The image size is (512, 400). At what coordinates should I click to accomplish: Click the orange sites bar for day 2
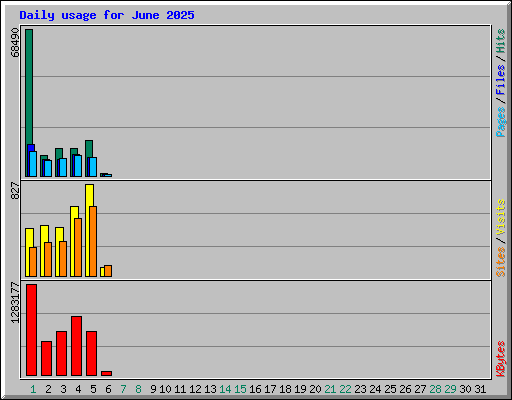click(48, 259)
